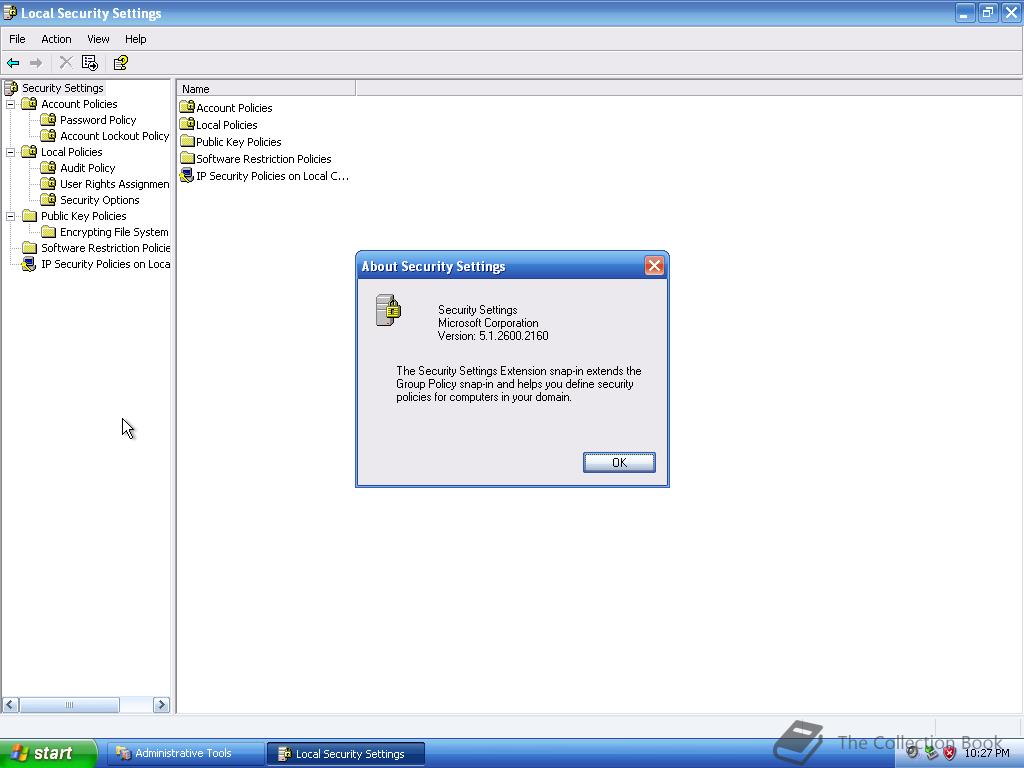Image resolution: width=1024 pixels, height=768 pixels.
Task: Select Security Options label in the tree
Action: (99, 200)
